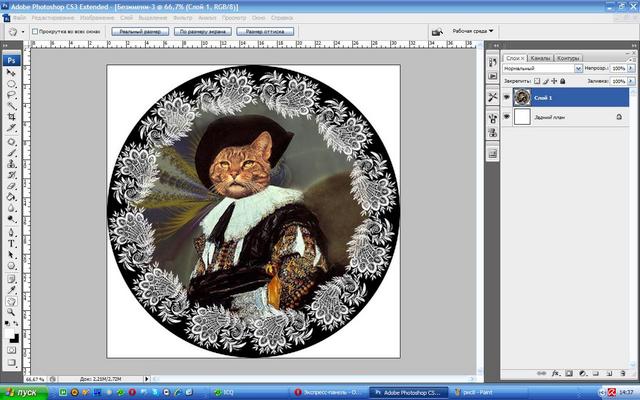This screenshot has height=400, width=640.
Task: Select the Crop tool
Action: click(11, 117)
